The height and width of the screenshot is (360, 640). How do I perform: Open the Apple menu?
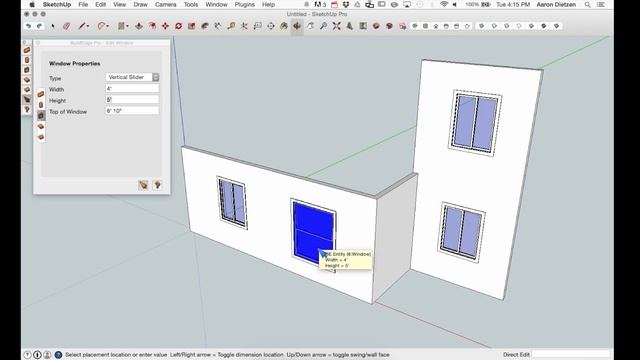tap(32, 4)
